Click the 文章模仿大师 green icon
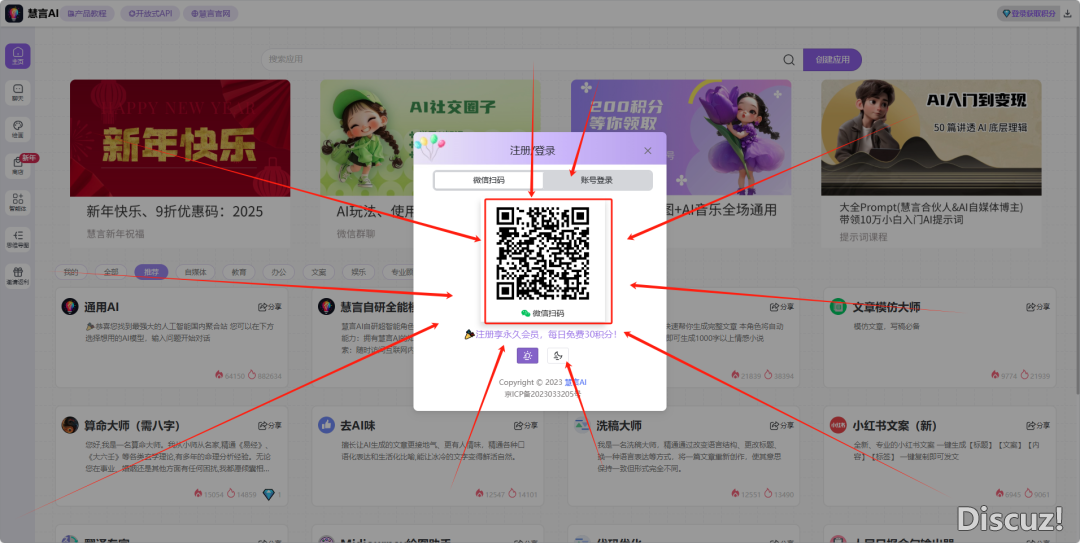The width and height of the screenshot is (1080, 543). pyautogui.click(x=838, y=307)
